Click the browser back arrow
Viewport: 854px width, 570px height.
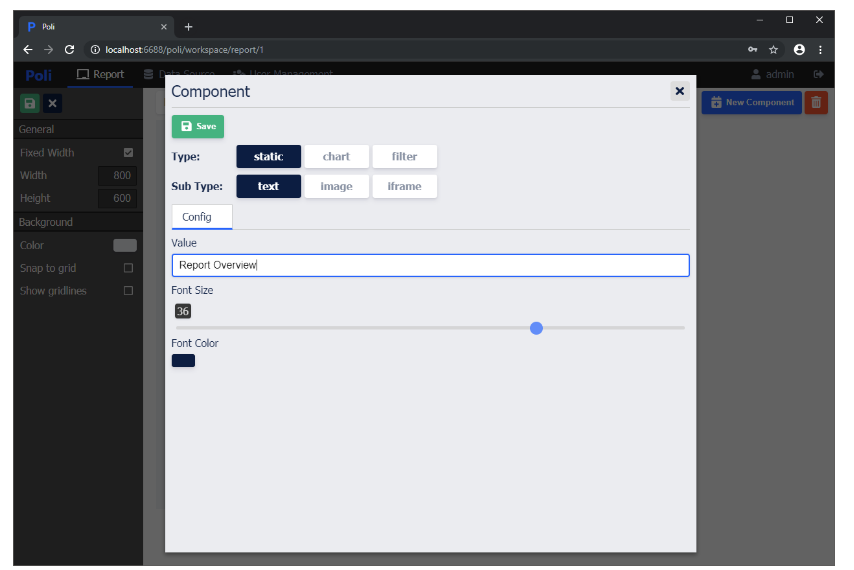tap(28, 50)
